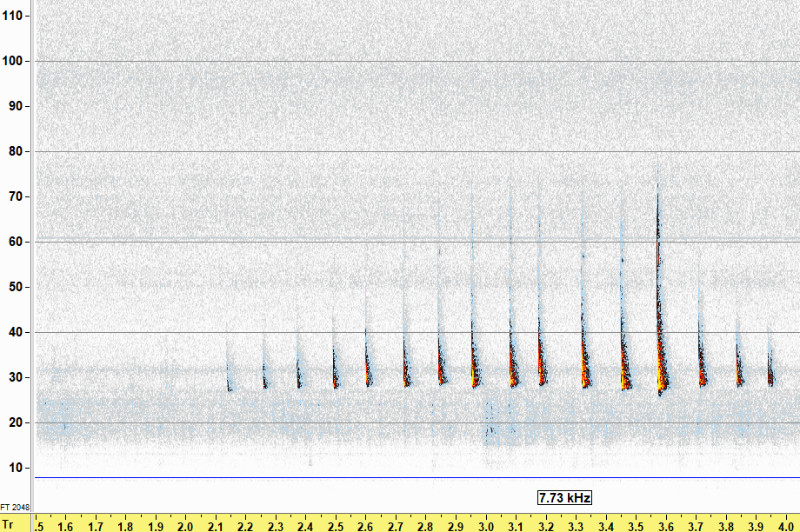Click the 7.73 kHz frequency readout box
This screenshot has height=532, width=800.
pos(565,496)
